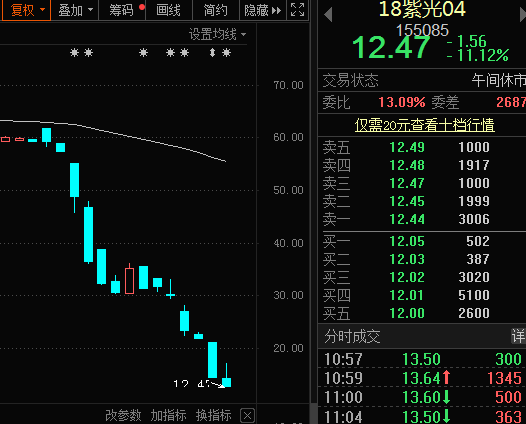Go to next security with right arrow

tap(522, 15)
